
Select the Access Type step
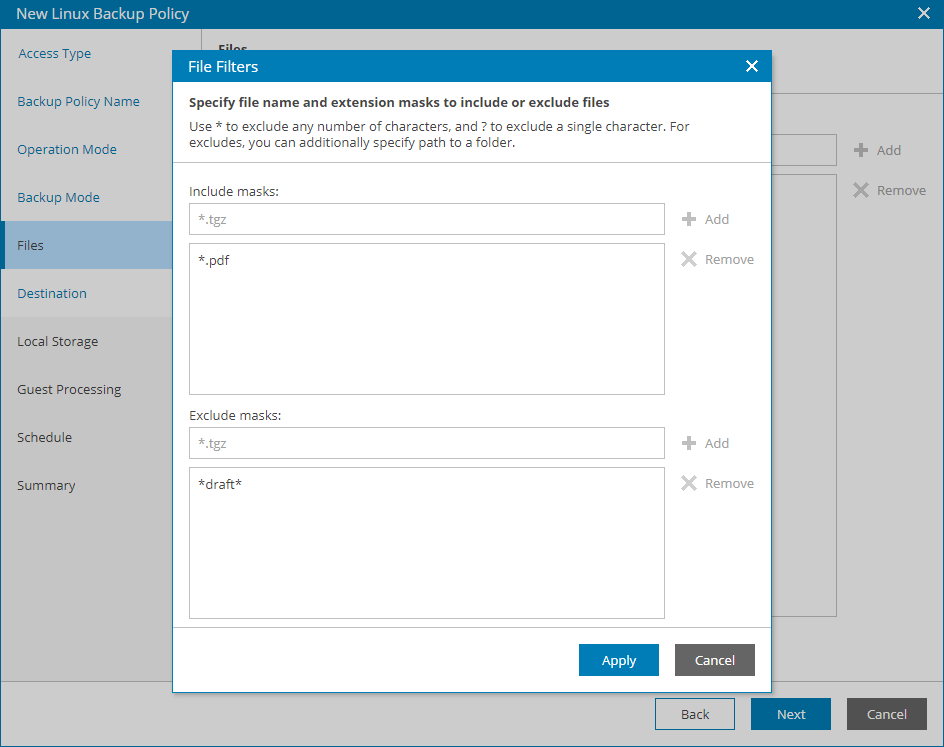tap(54, 53)
